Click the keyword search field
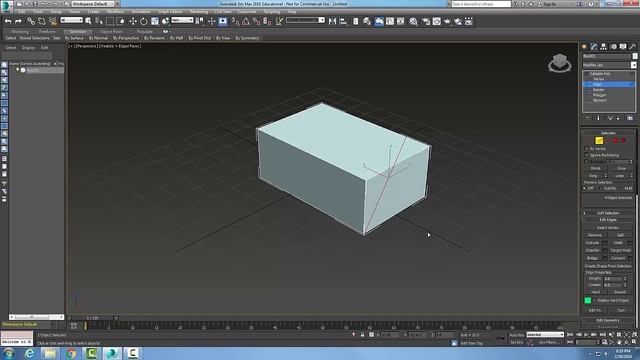The height and width of the screenshot is (360, 640). (481, 4)
